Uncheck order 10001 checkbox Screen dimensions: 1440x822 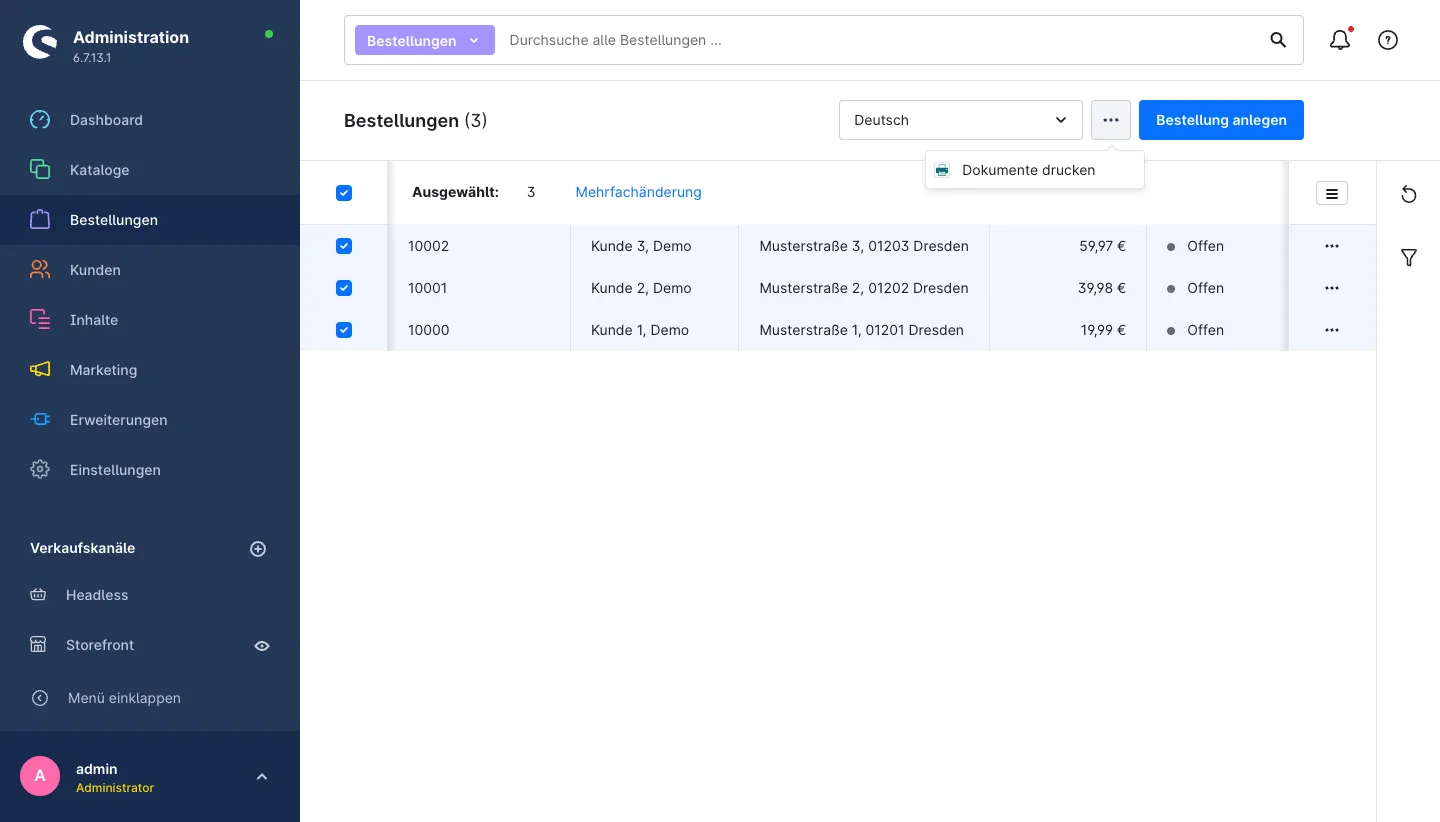point(344,288)
